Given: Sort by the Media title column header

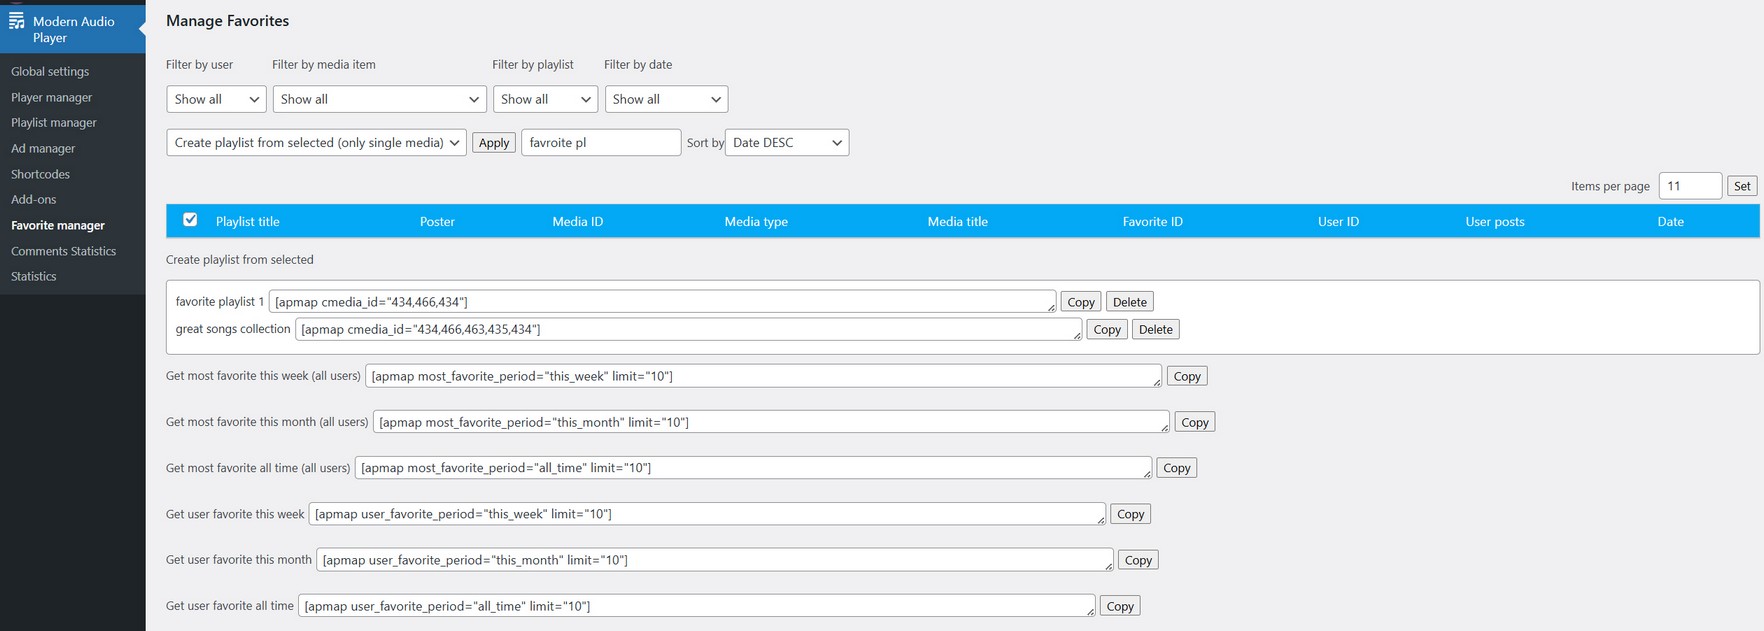Looking at the screenshot, I should pyautogui.click(x=957, y=222).
